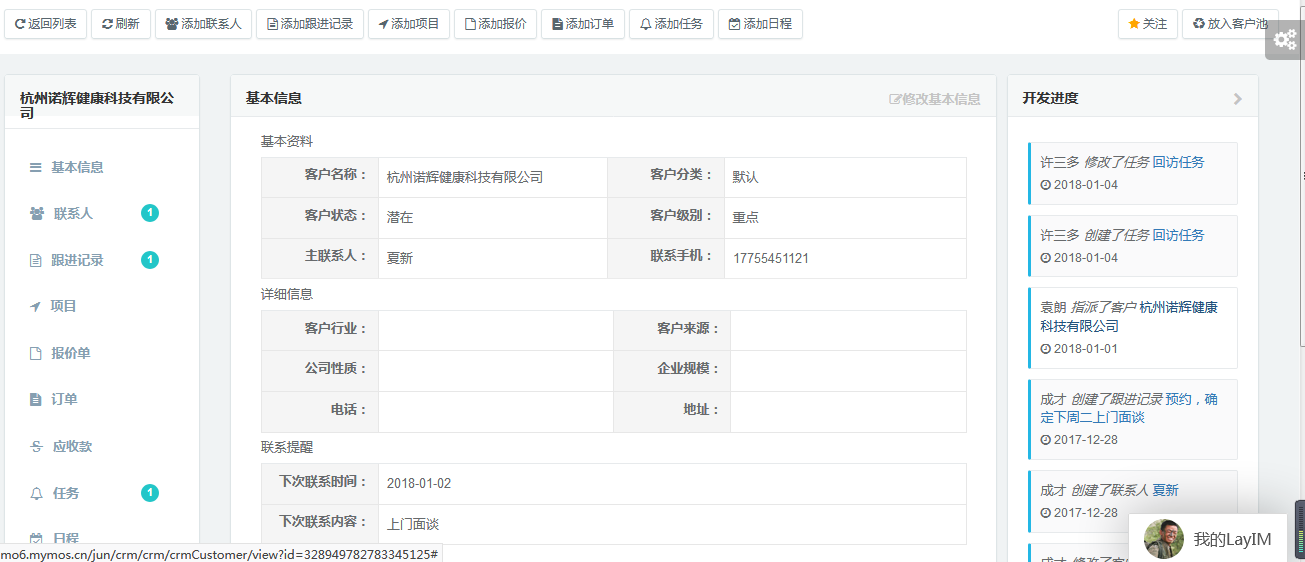Open the 跟进记录 sidebar menu item
This screenshot has width=1305, height=562.
[x=77, y=260]
